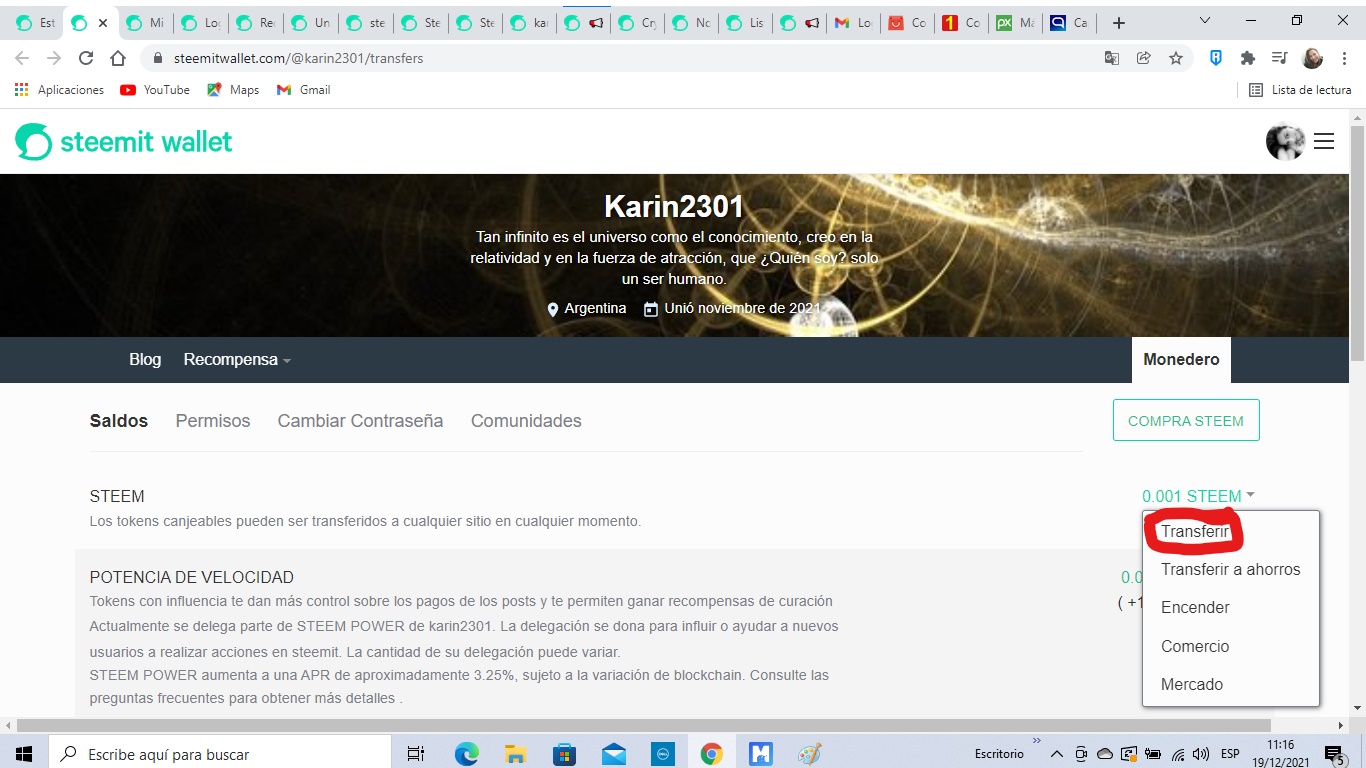
Task: Toggle the 0.001 STEEM balance dropdown
Action: [1198, 496]
